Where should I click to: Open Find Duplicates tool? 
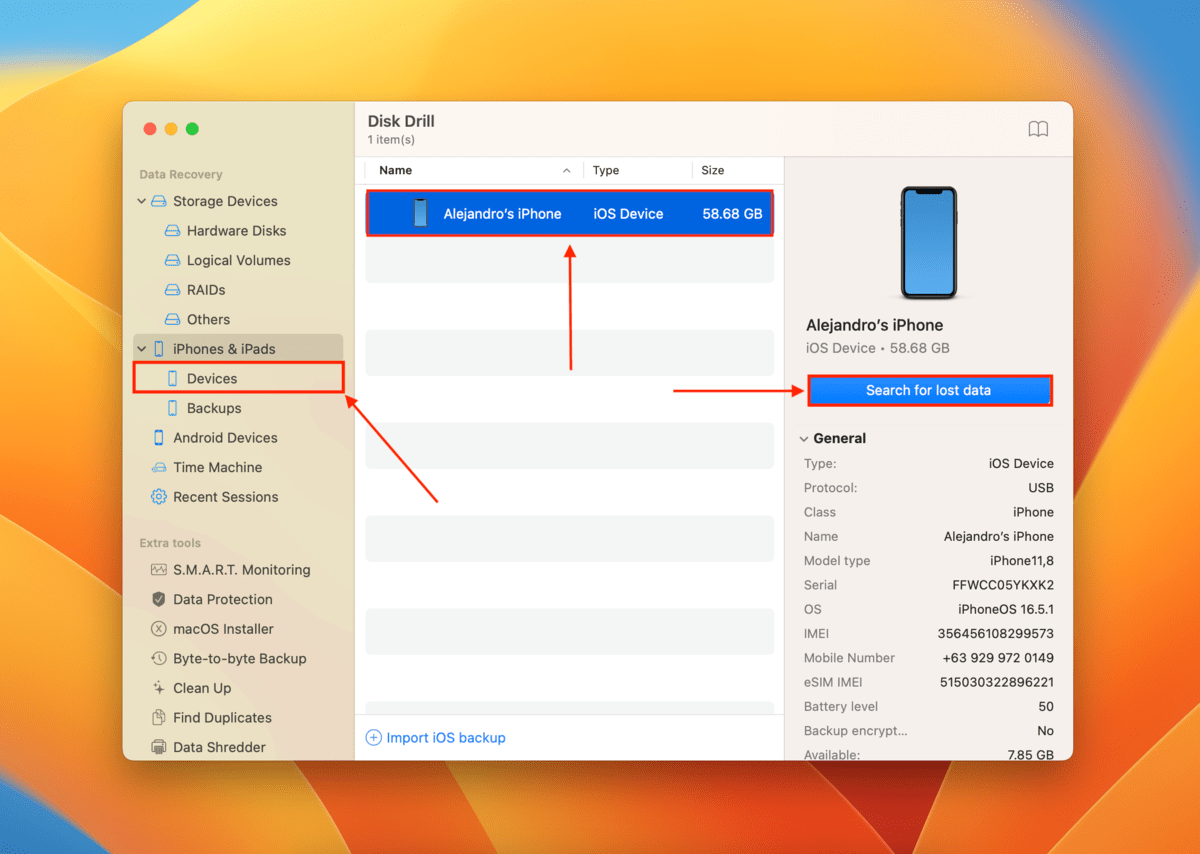pos(222,717)
